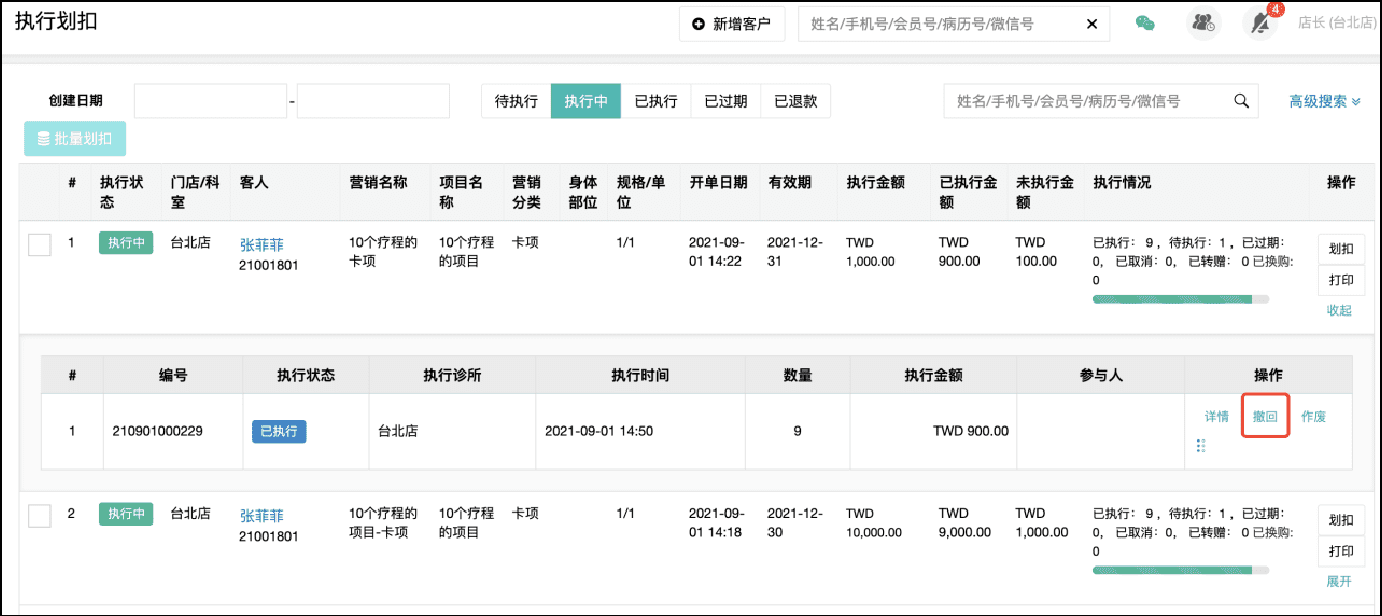The width and height of the screenshot is (1382, 616).
Task: Check the checkbox for row 1
Action: pyautogui.click(x=39, y=245)
